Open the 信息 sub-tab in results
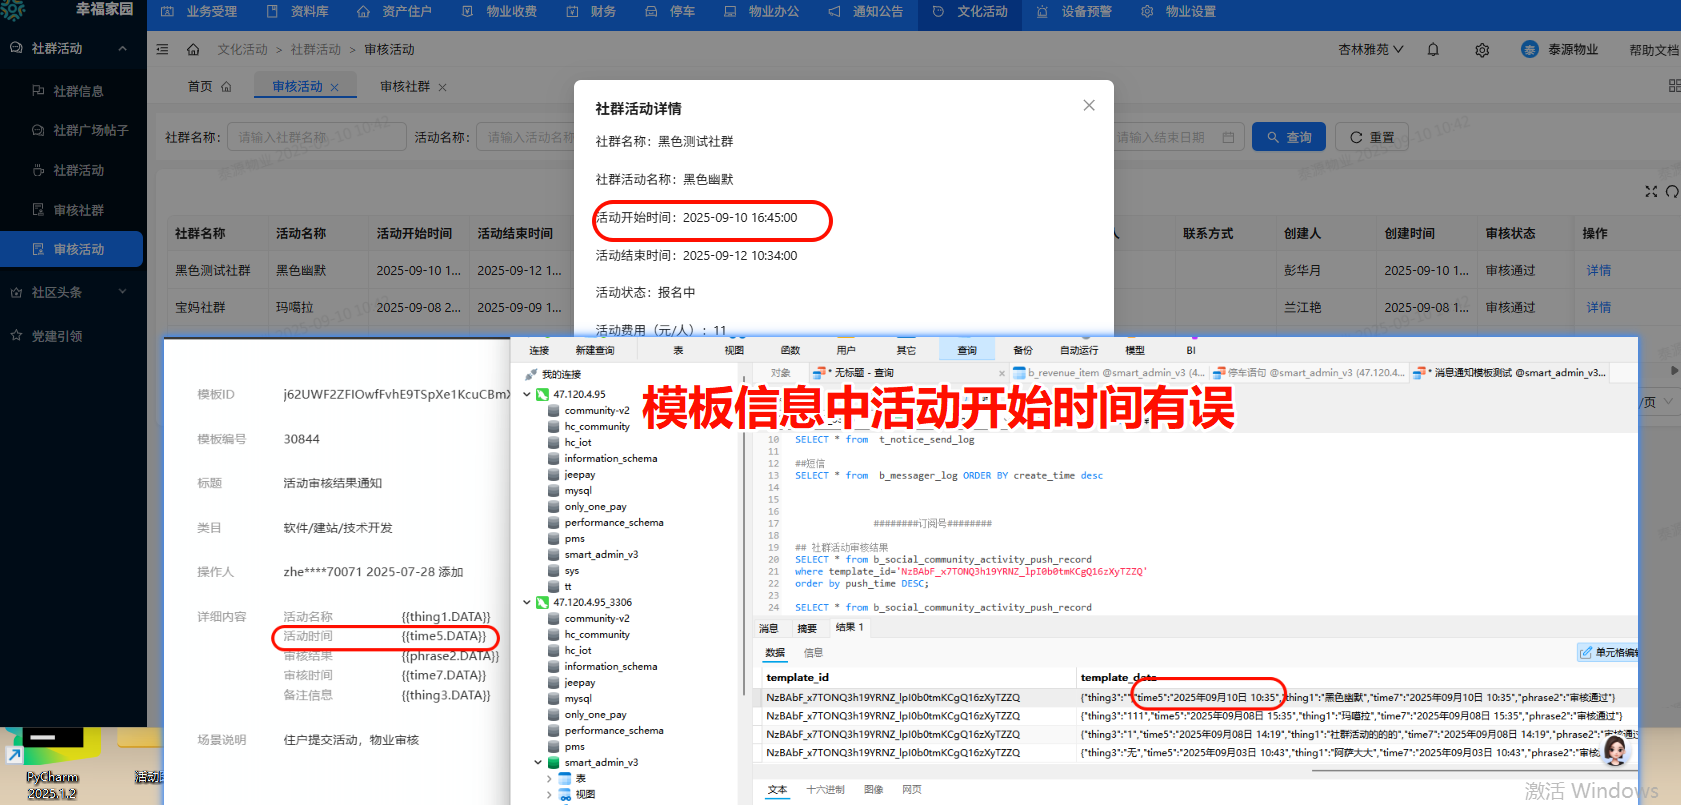 (x=813, y=652)
